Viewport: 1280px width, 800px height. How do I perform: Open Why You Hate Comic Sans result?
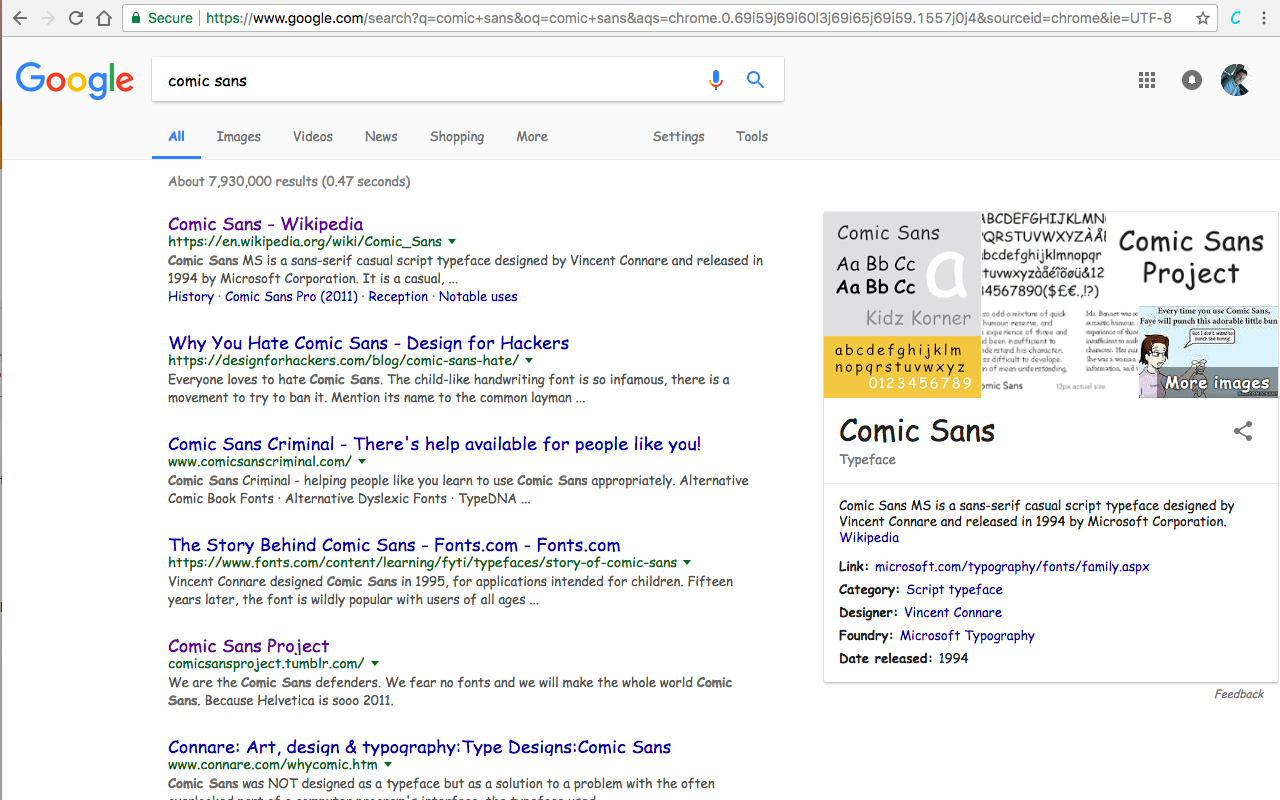[x=369, y=343]
